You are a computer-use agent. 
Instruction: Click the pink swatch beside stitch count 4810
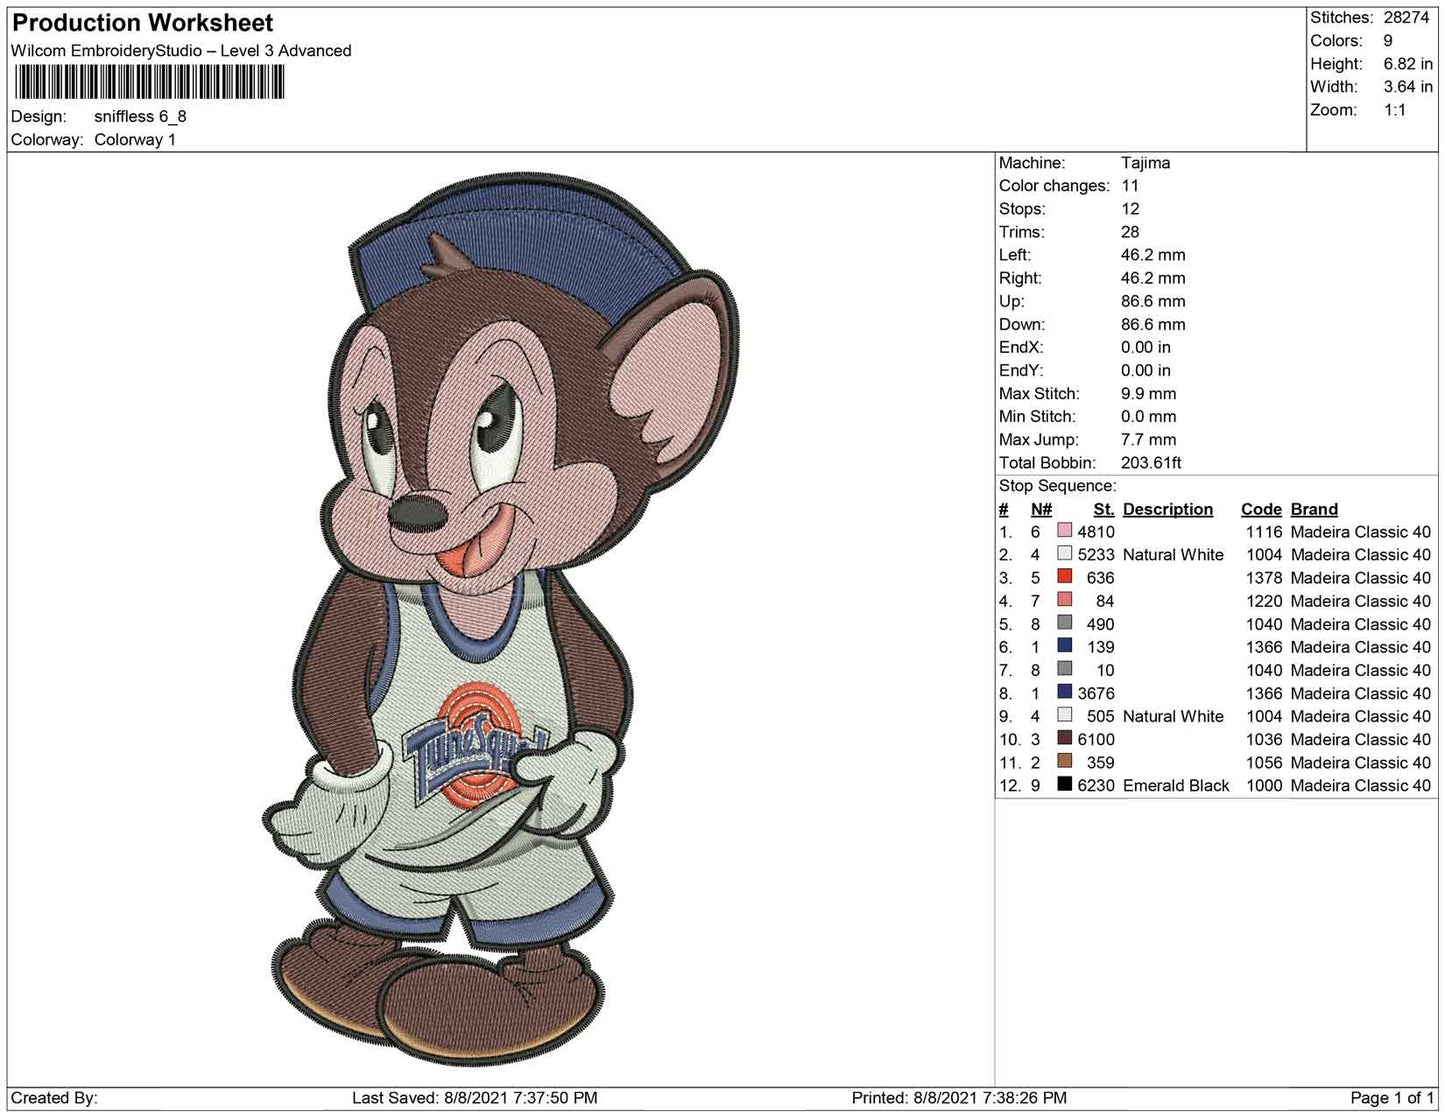tap(1065, 531)
